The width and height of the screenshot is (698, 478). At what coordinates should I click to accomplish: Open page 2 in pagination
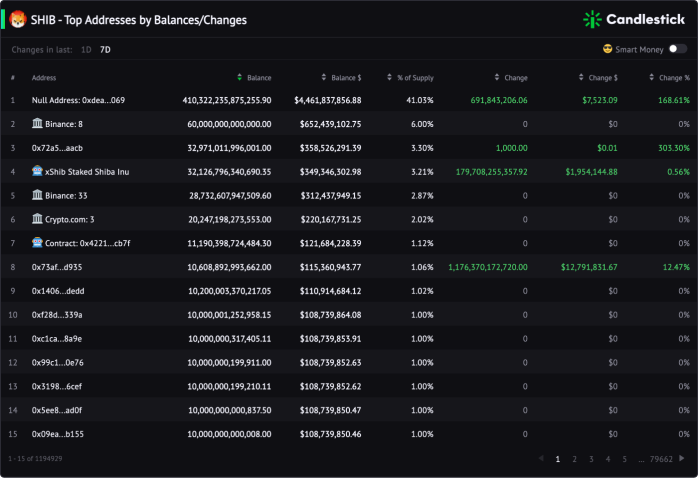574,459
